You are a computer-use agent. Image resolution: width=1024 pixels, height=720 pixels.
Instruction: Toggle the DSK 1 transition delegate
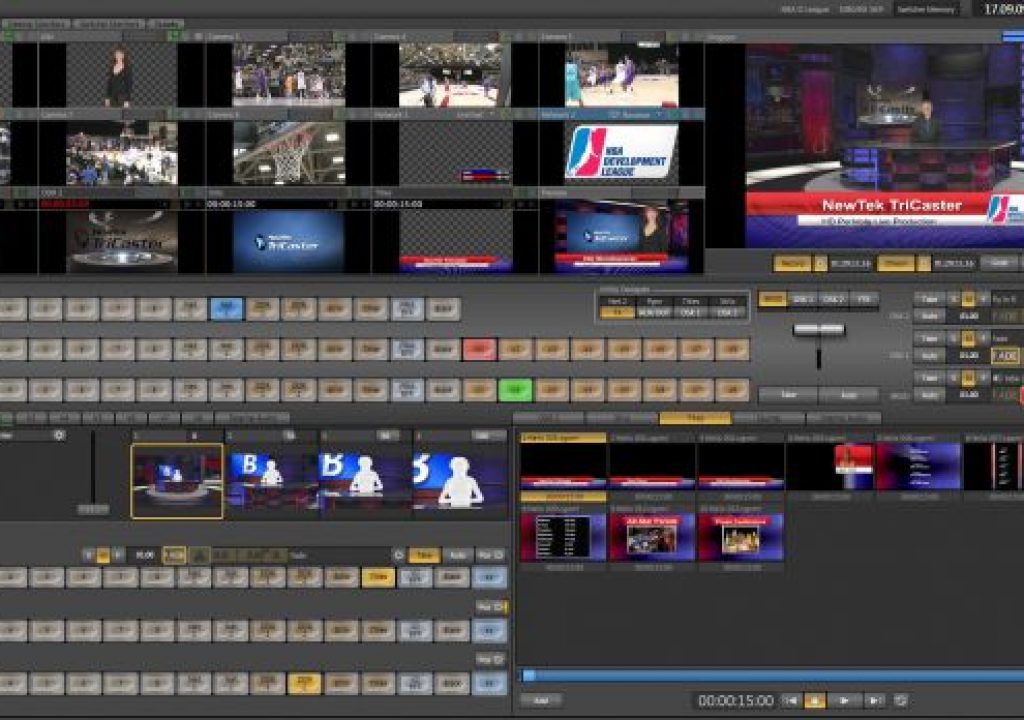tap(802, 299)
